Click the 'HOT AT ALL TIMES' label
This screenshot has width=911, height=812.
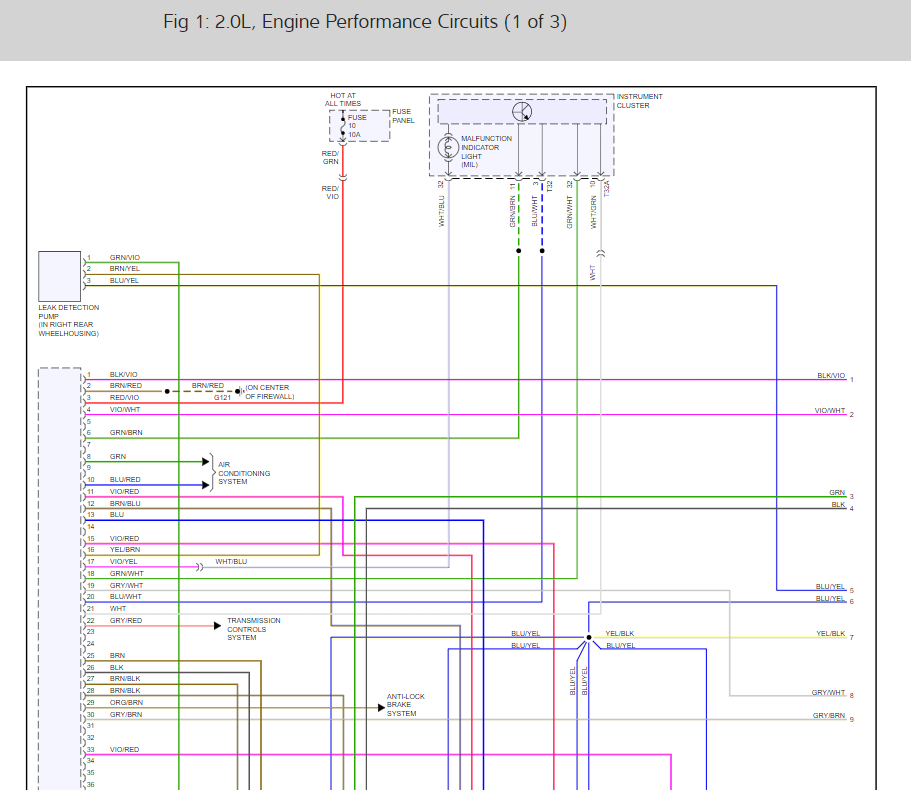click(x=343, y=99)
